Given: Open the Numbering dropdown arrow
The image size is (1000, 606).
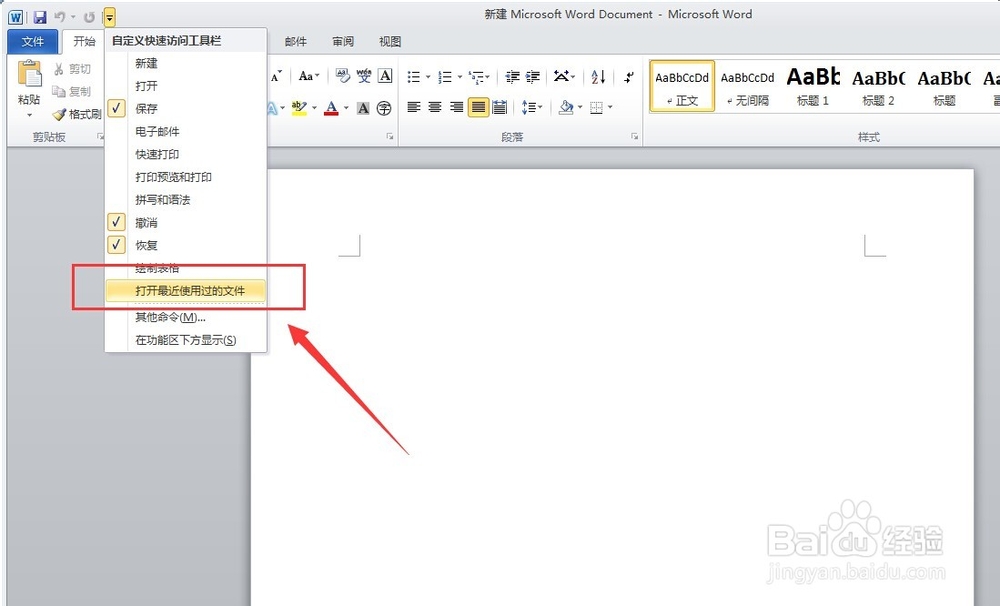Looking at the screenshot, I should (459, 77).
